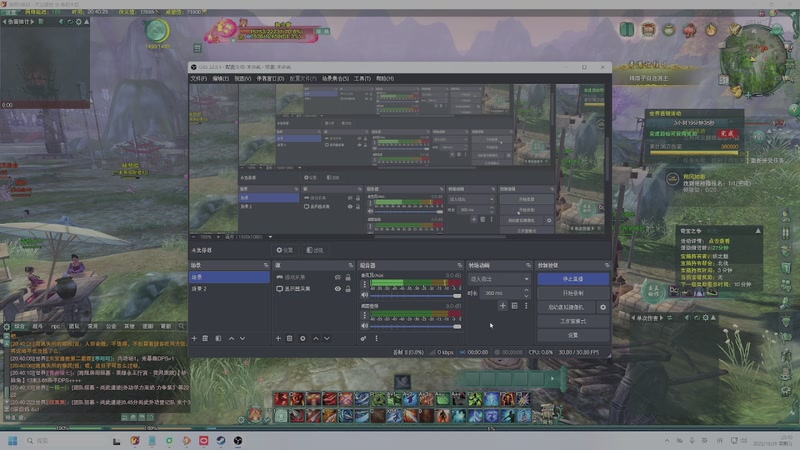Viewport: 800px width, 450px height.
Task: Open scene filters icon in Scenes toolbar
Action: click(x=218, y=338)
